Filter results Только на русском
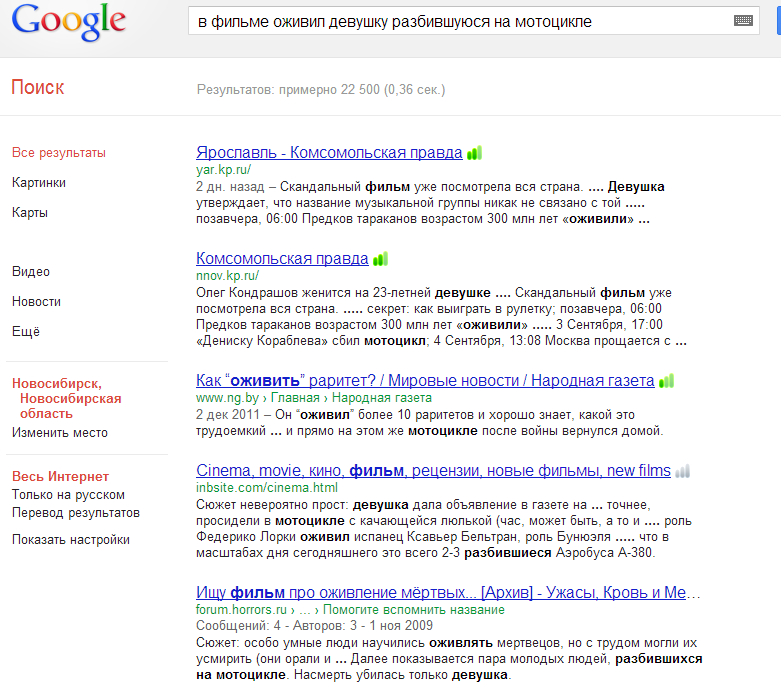Image resolution: width=781 pixels, height=697 pixels. [x=68, y=495]
